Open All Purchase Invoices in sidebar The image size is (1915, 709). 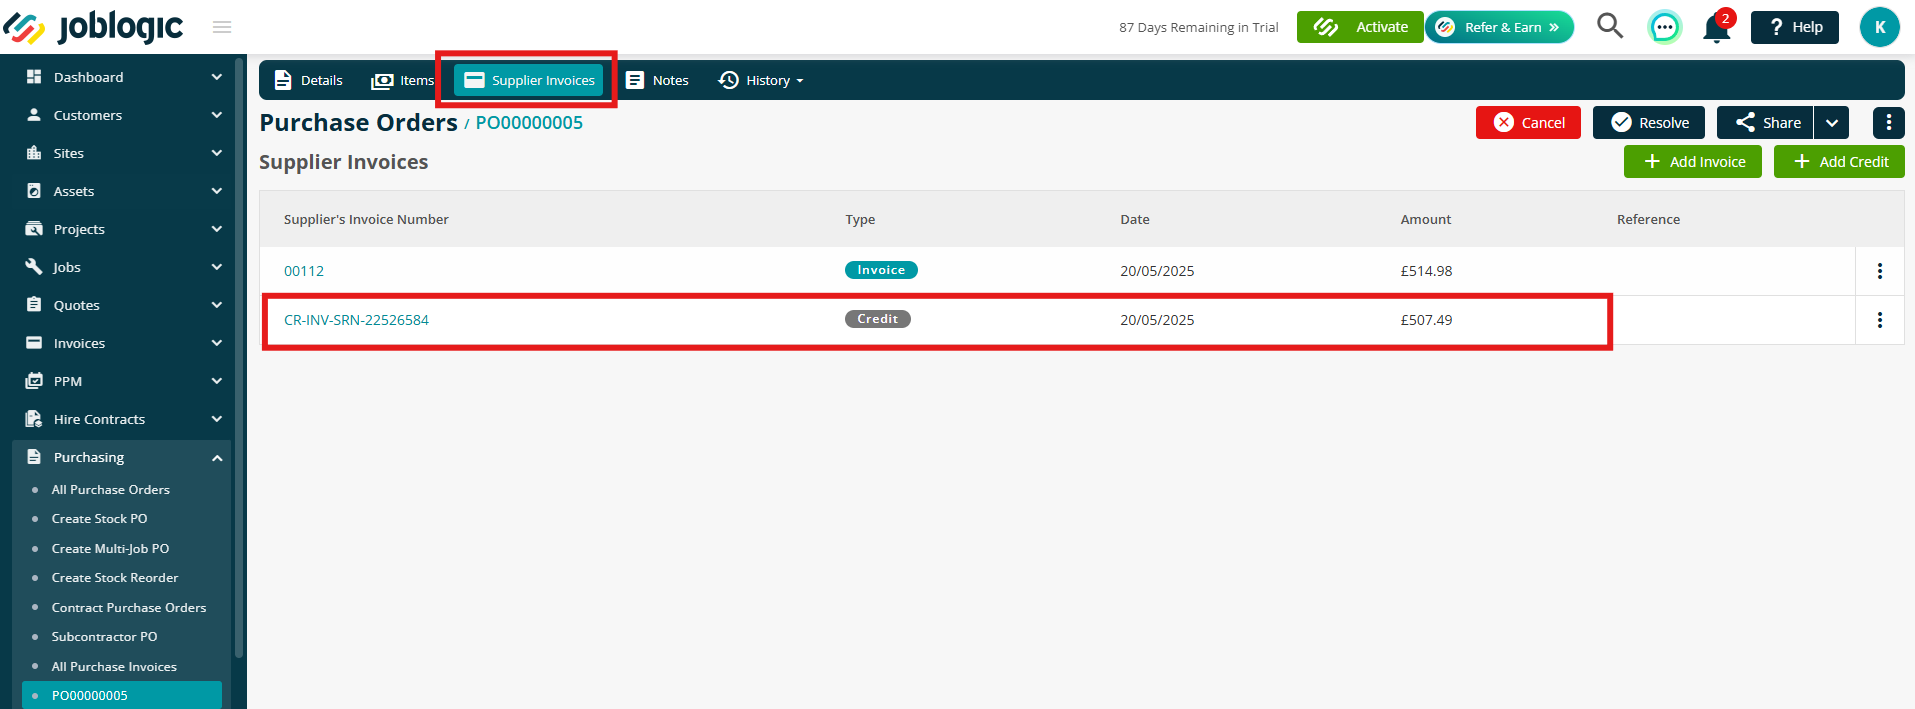coord(114,667)
